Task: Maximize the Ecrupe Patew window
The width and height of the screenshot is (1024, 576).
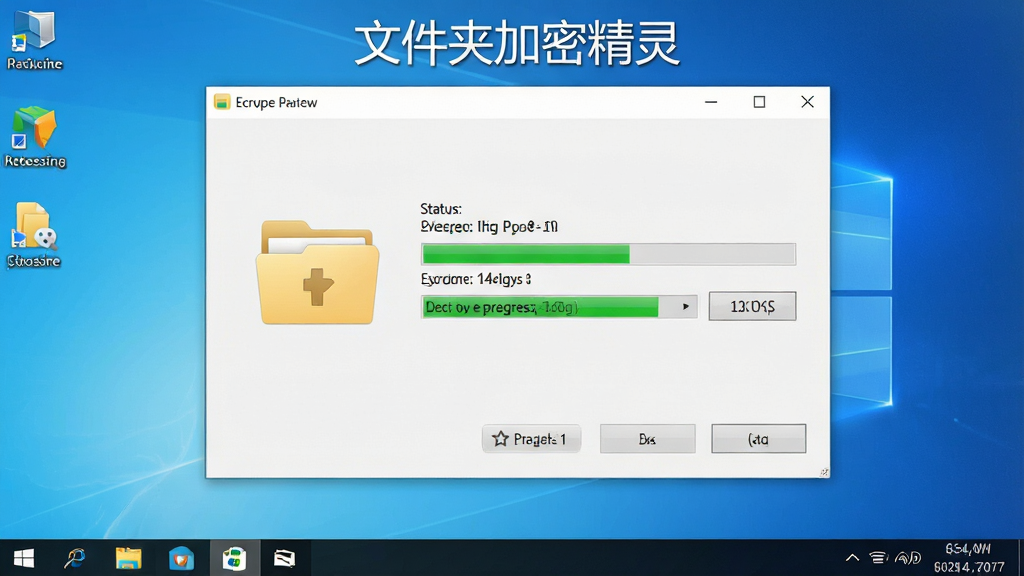Action: pyautogui.click(x=759, y=102)
